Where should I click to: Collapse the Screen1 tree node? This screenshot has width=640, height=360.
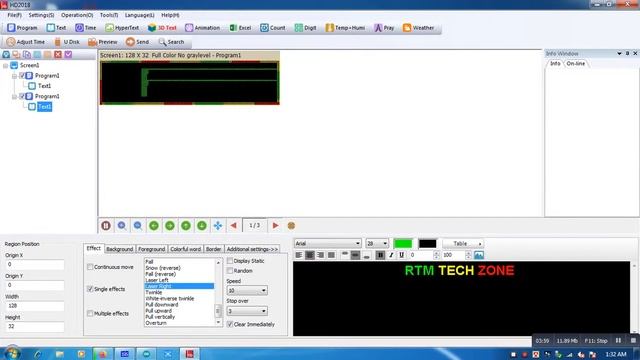[6, 65]
